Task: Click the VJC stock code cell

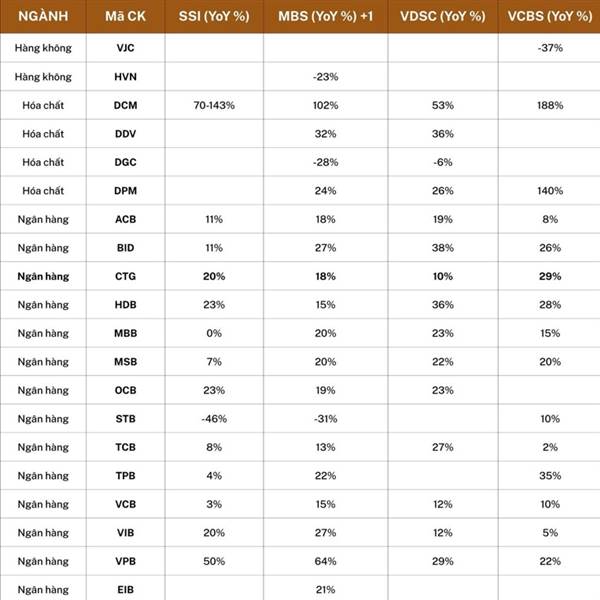Action: pos(126,48)
